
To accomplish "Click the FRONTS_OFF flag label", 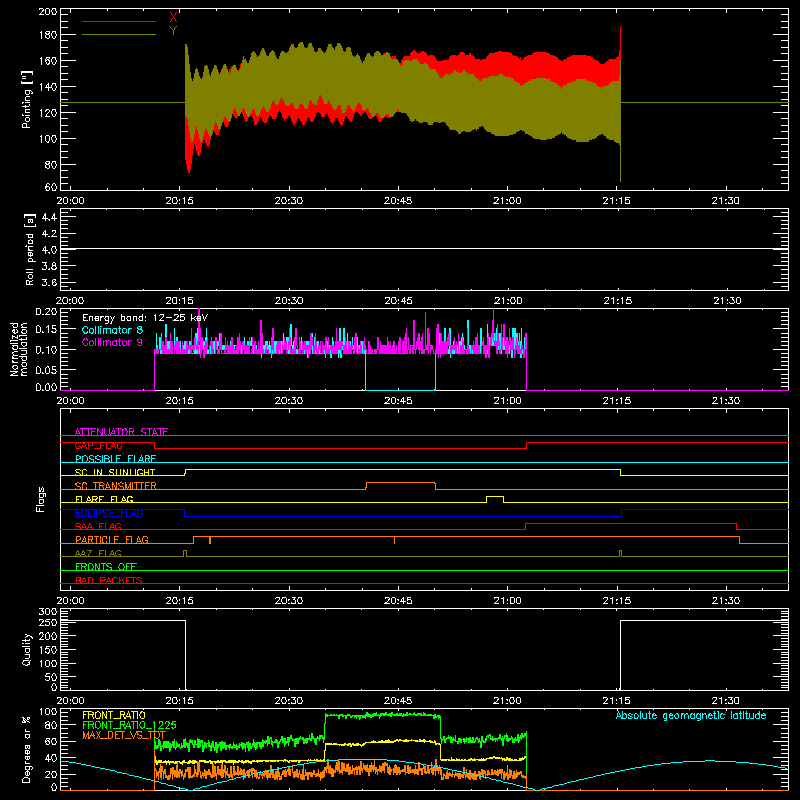I will pyautogui.click(x=106, y=566).
